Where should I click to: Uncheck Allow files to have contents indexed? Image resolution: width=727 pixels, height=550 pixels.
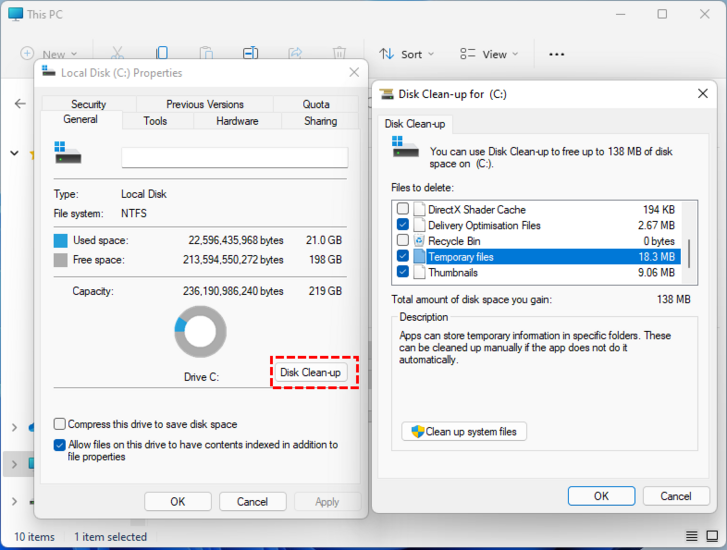(x=60, y=444)
